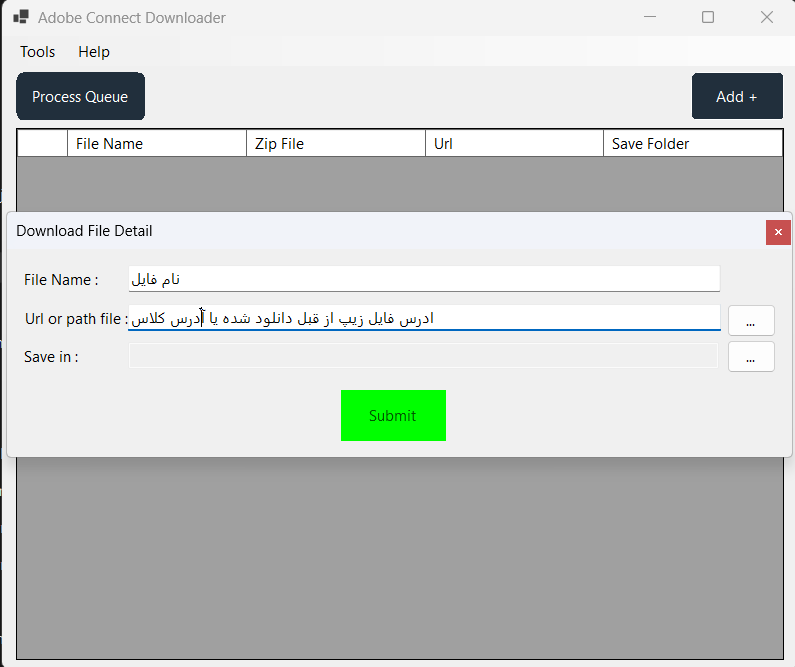
Task: Click the Save in path field
Action: [423, 355]
